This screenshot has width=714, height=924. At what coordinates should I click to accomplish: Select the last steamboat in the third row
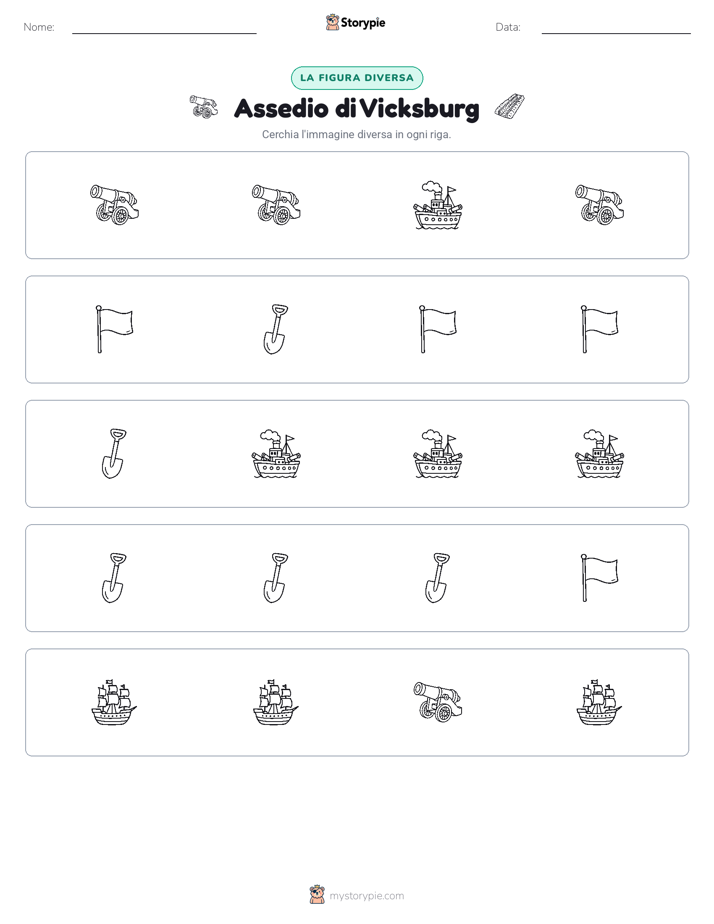coord(600,454)
